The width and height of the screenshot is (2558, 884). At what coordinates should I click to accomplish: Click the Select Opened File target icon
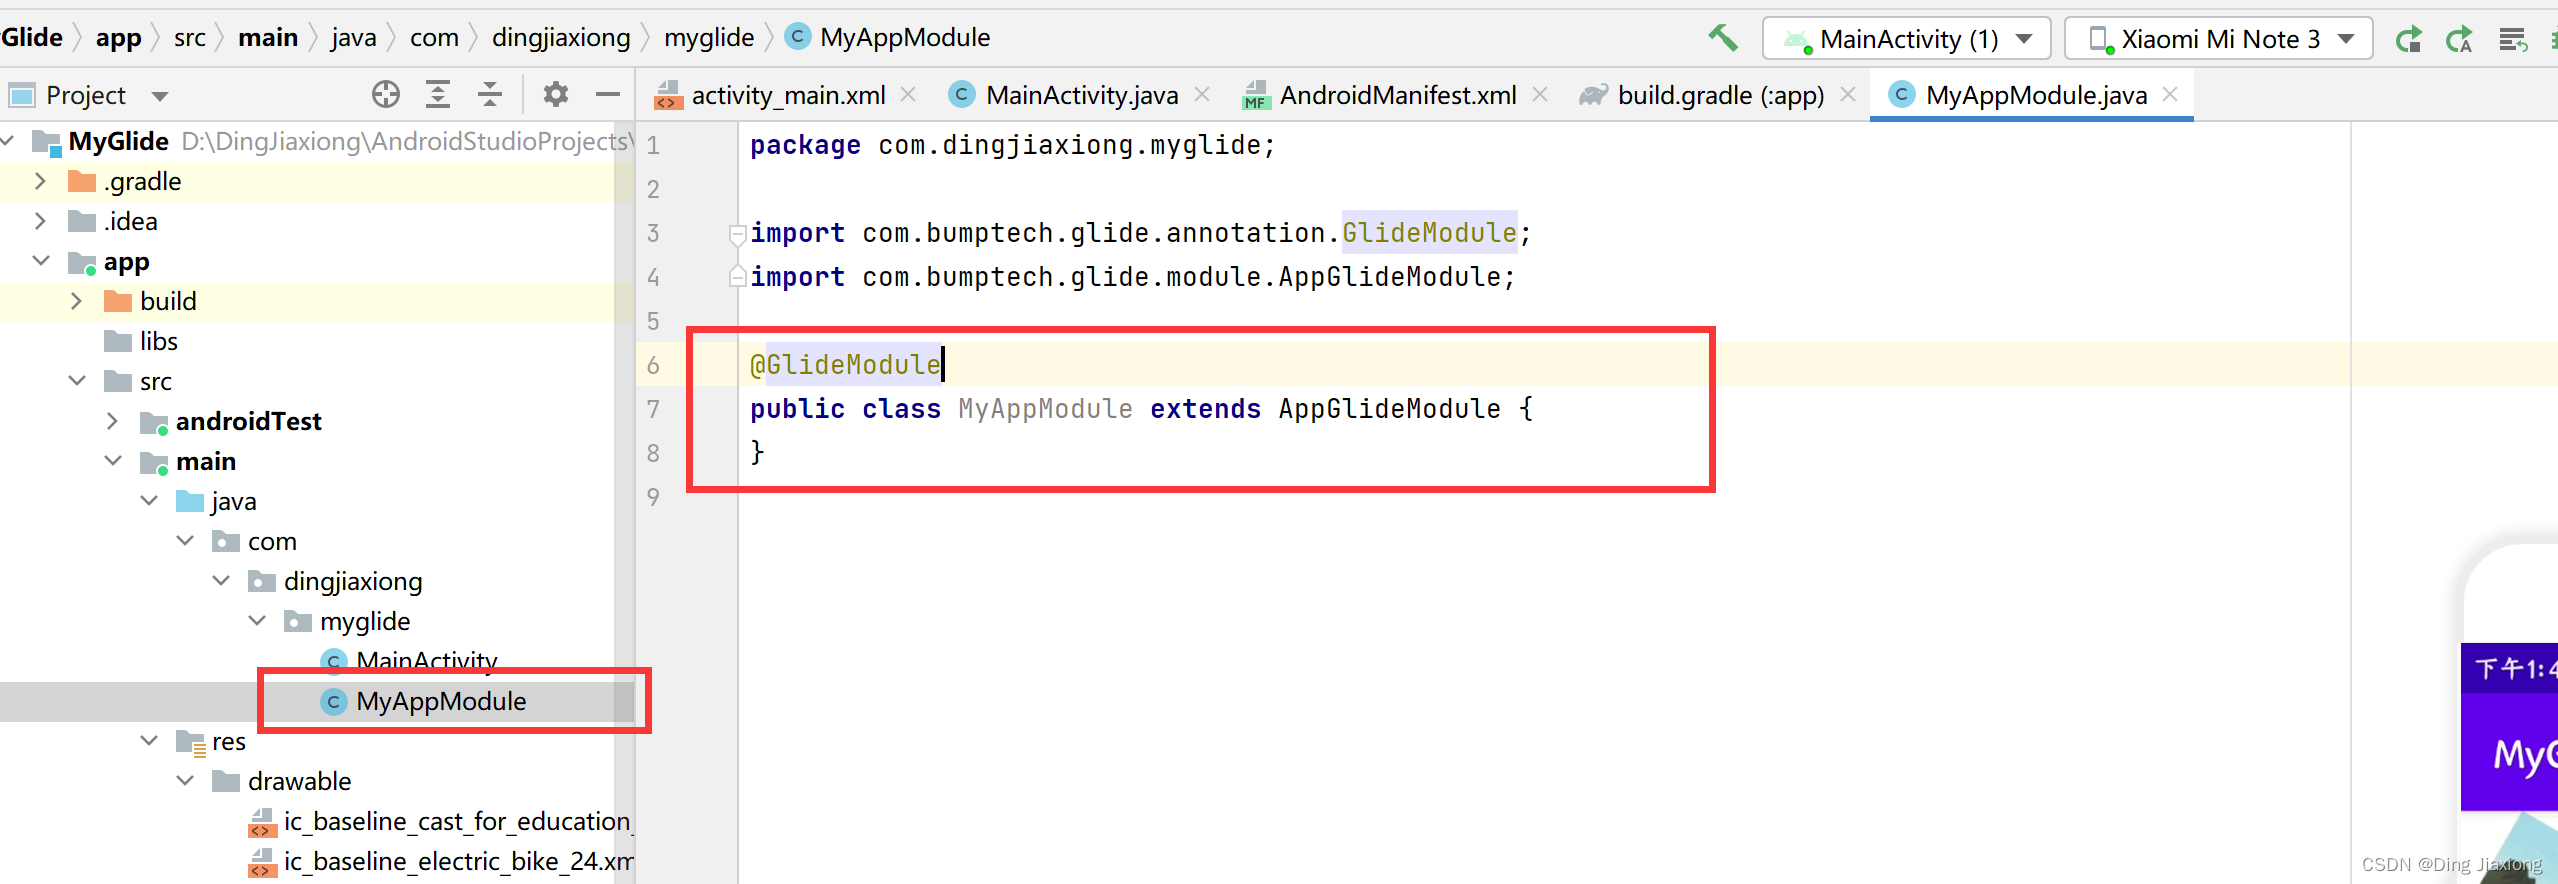(386, 95)
